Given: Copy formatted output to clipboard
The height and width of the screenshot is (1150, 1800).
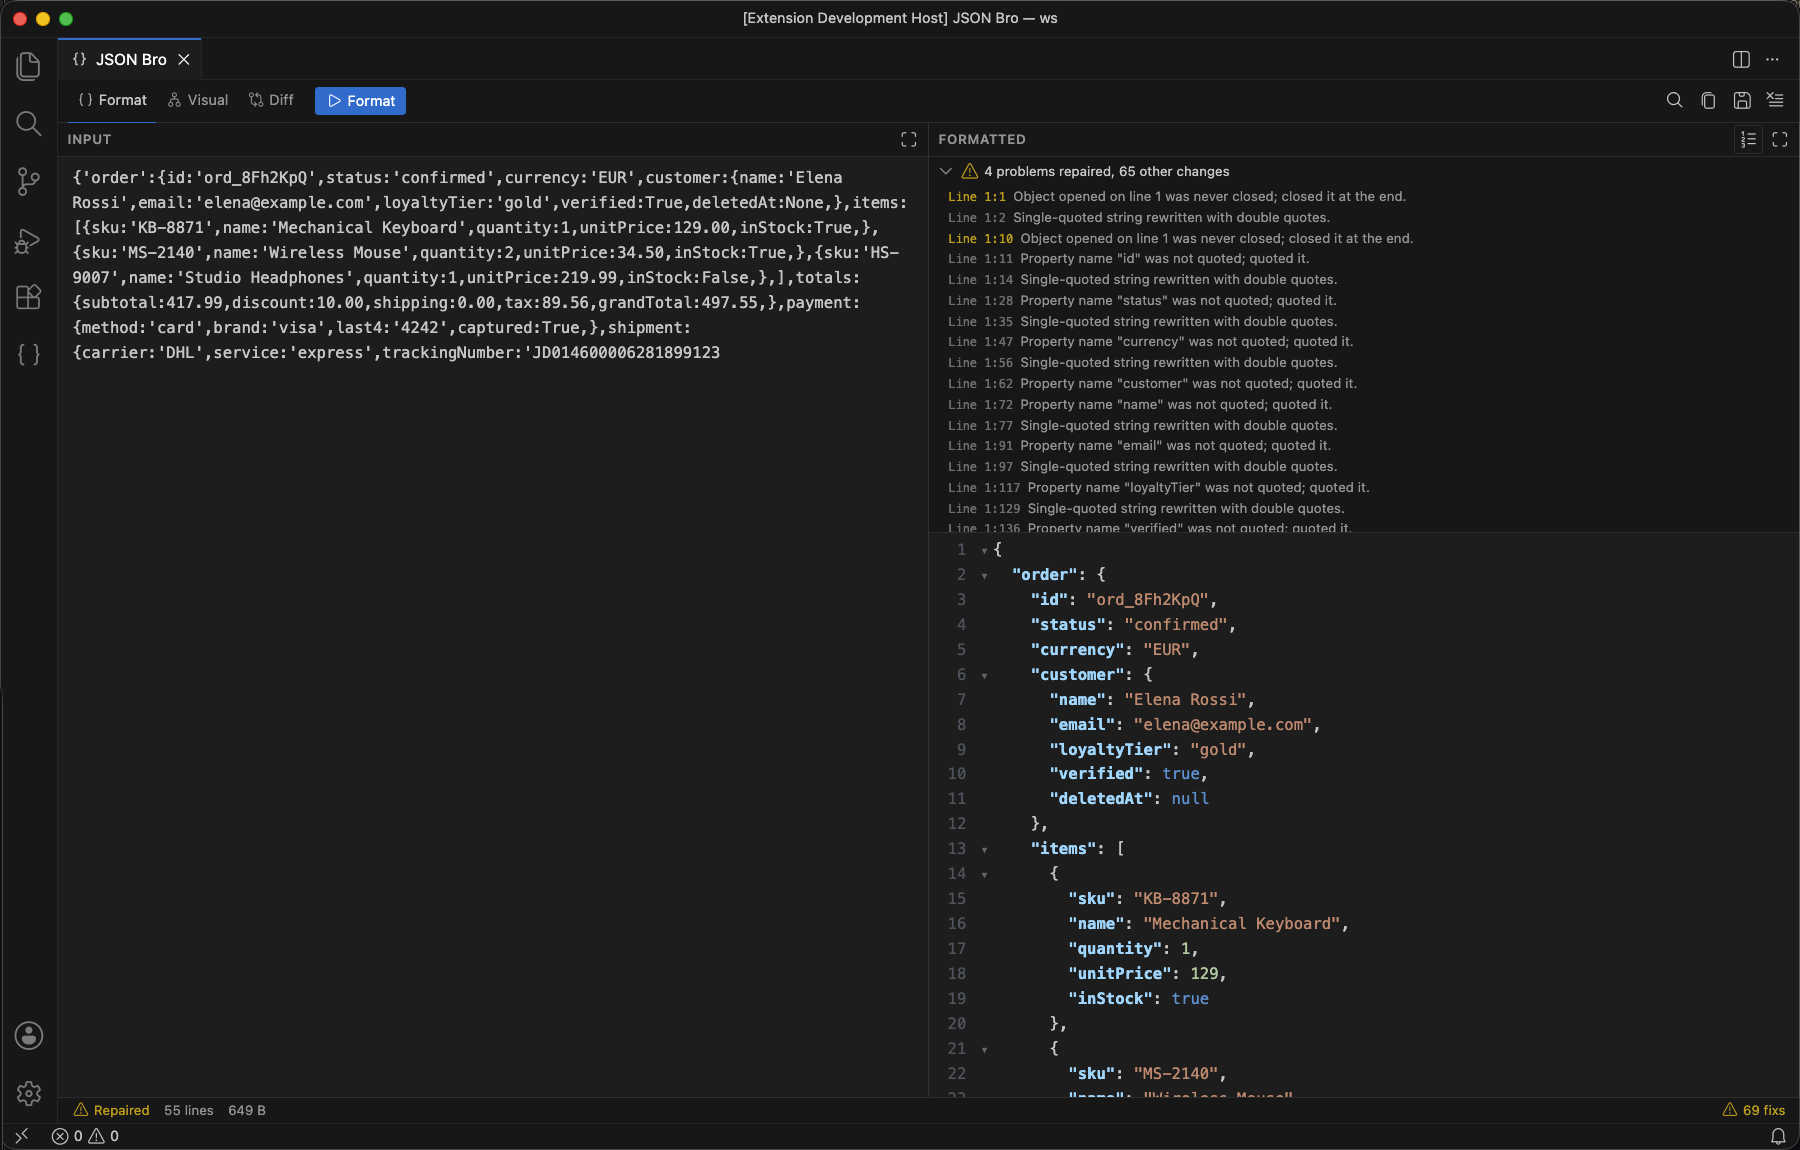Looking at the screenshot, I should (x=1708, y=100).
